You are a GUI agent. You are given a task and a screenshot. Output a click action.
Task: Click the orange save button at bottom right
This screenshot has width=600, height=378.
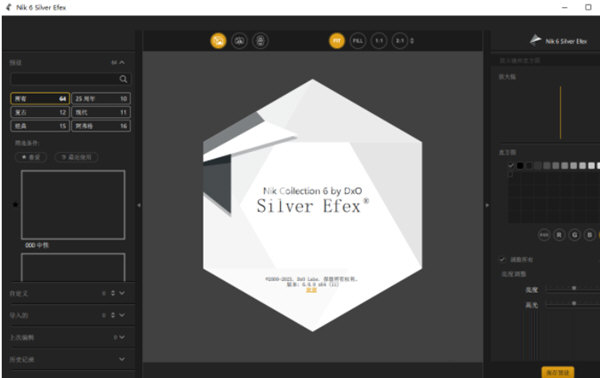(x=558, y=372)
